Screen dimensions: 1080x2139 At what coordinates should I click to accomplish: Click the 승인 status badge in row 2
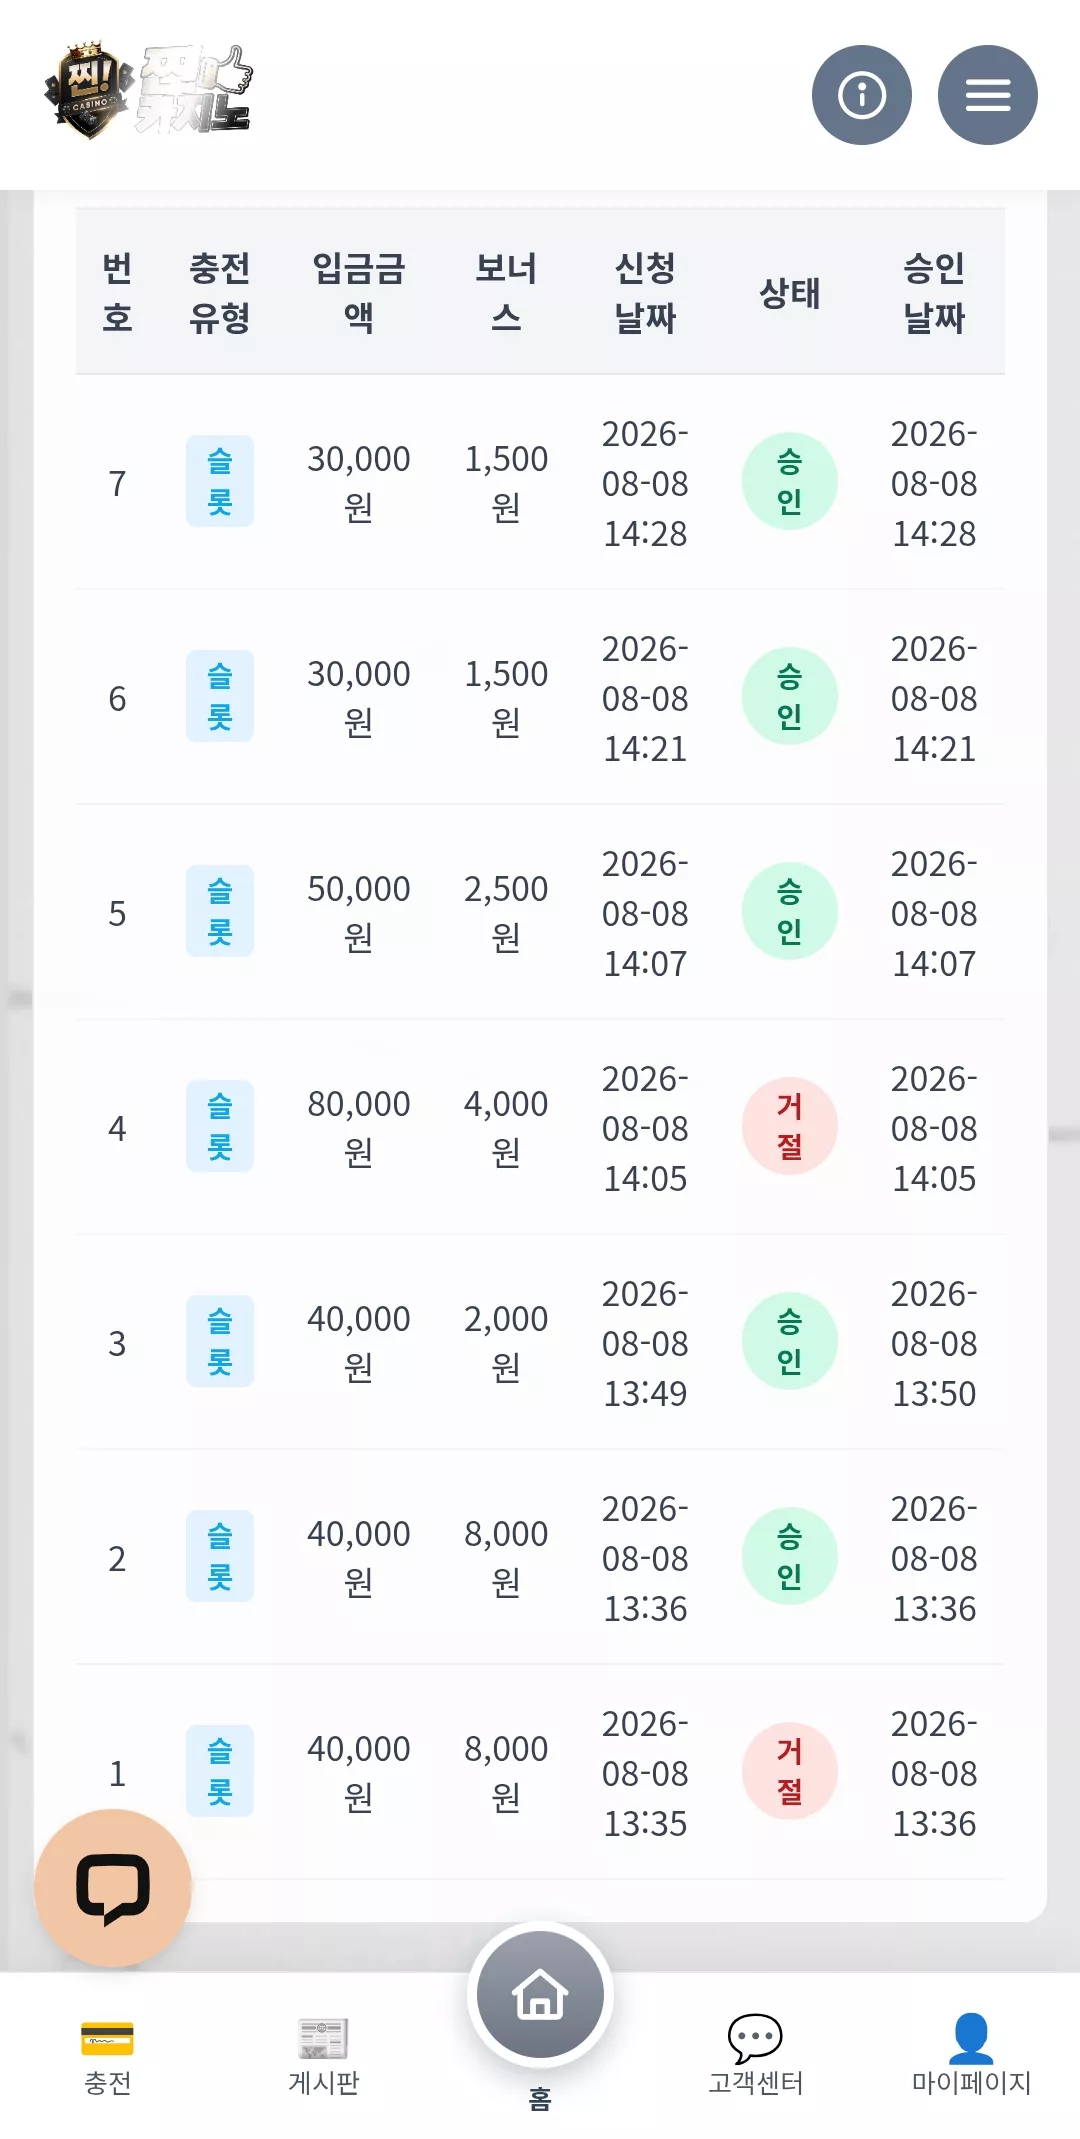(789, 1556)
